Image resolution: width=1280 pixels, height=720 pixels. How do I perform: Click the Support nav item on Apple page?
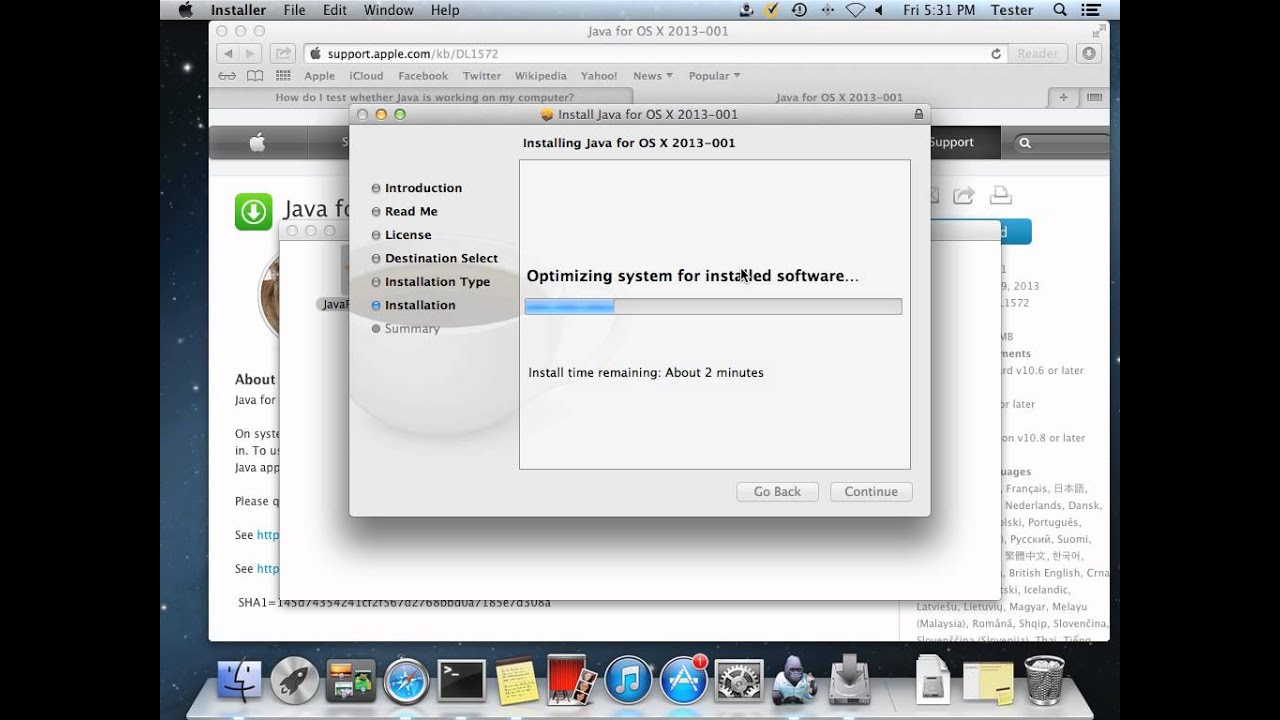951,142
